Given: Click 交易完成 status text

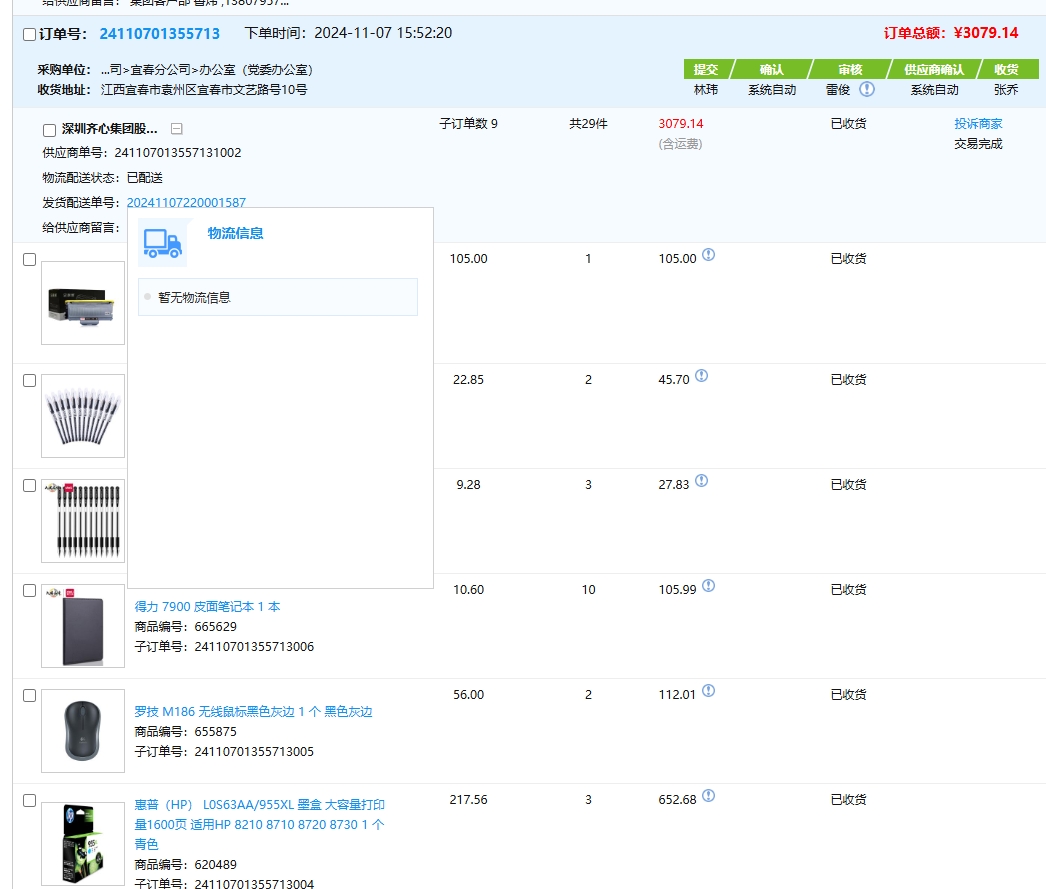Looking at the screenshot, I should [x=978, y=143].
